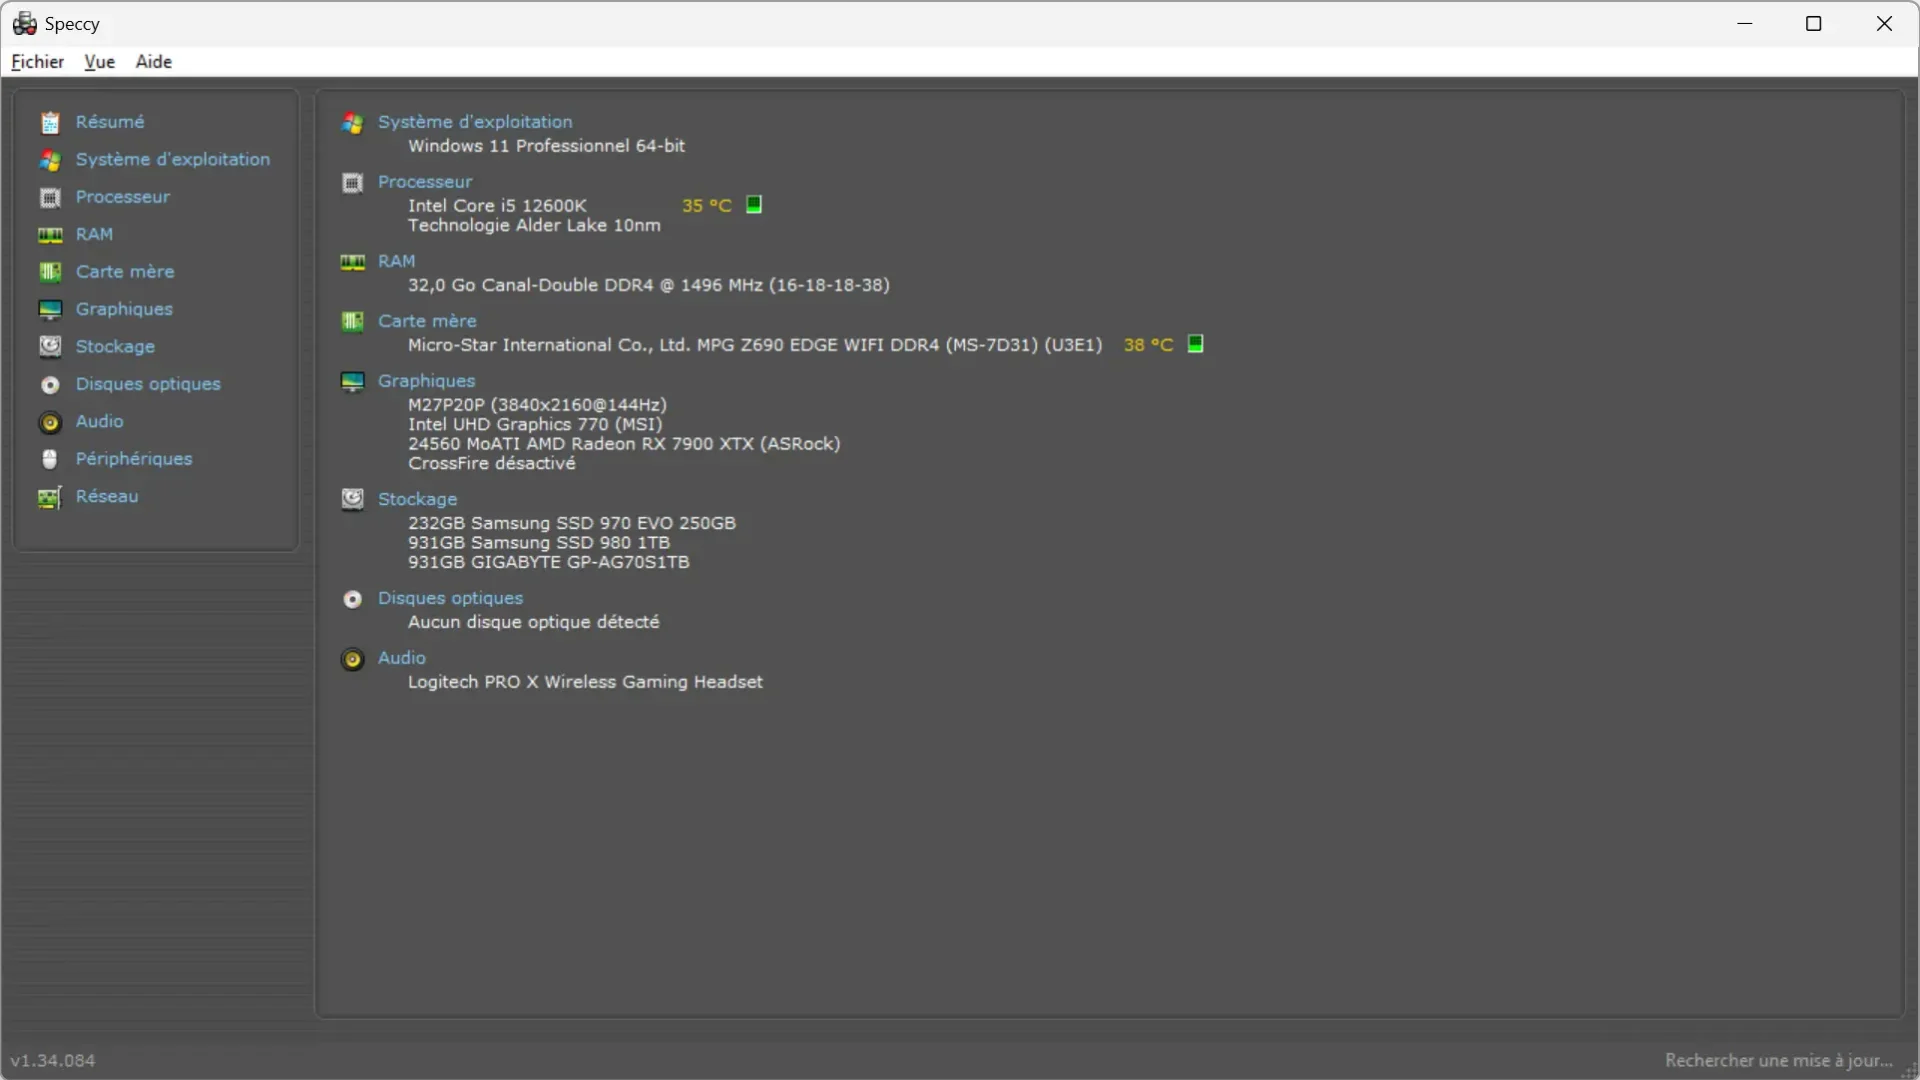The image size is (1920, 1080).
Task: Click Logitech PRO X Wireless Gaming Headset
Action: tap(585, 682)
